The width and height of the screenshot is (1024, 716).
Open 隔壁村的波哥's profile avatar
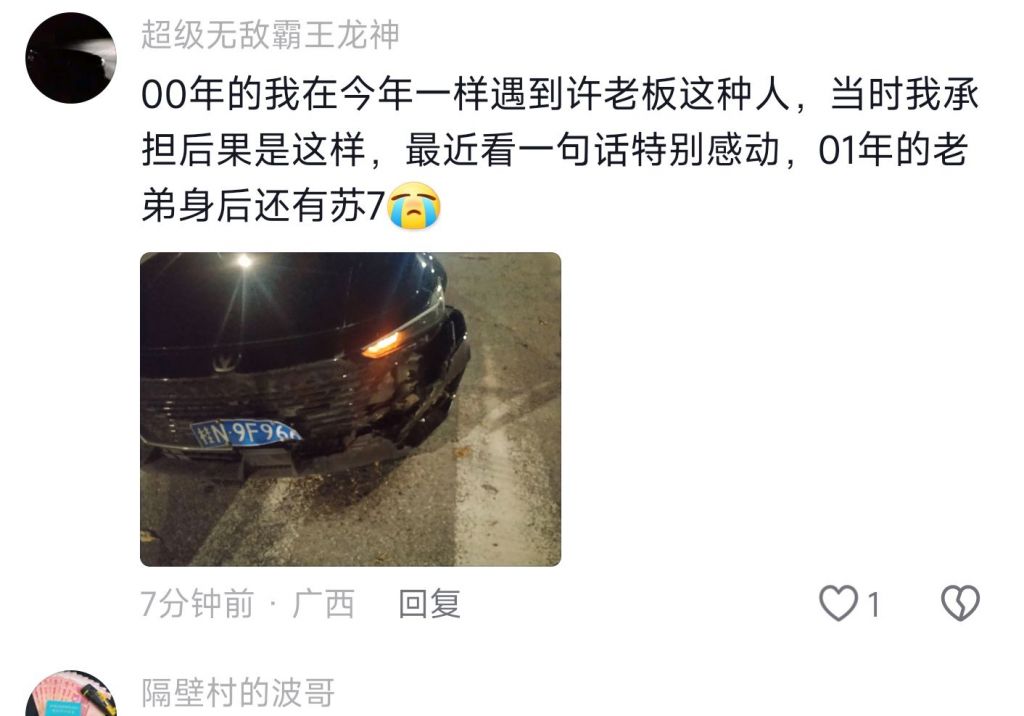(x=71, y=694)
